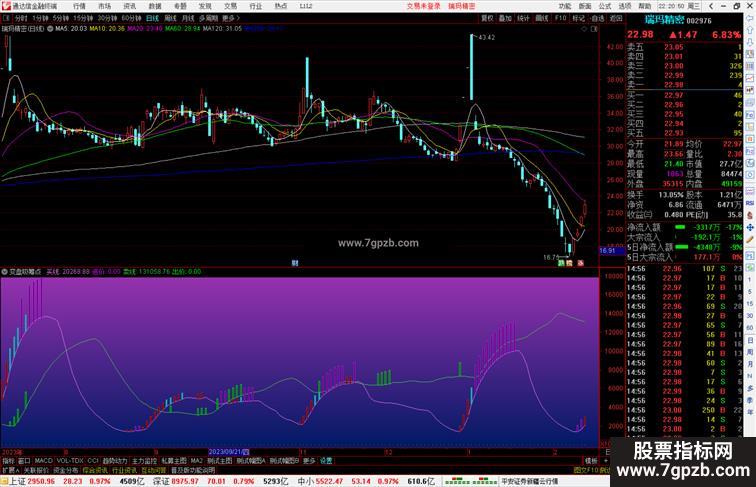Click the 返回 back button
Image resolution: width=756 pixels, height=487 pixels.
tap(616, 18)
